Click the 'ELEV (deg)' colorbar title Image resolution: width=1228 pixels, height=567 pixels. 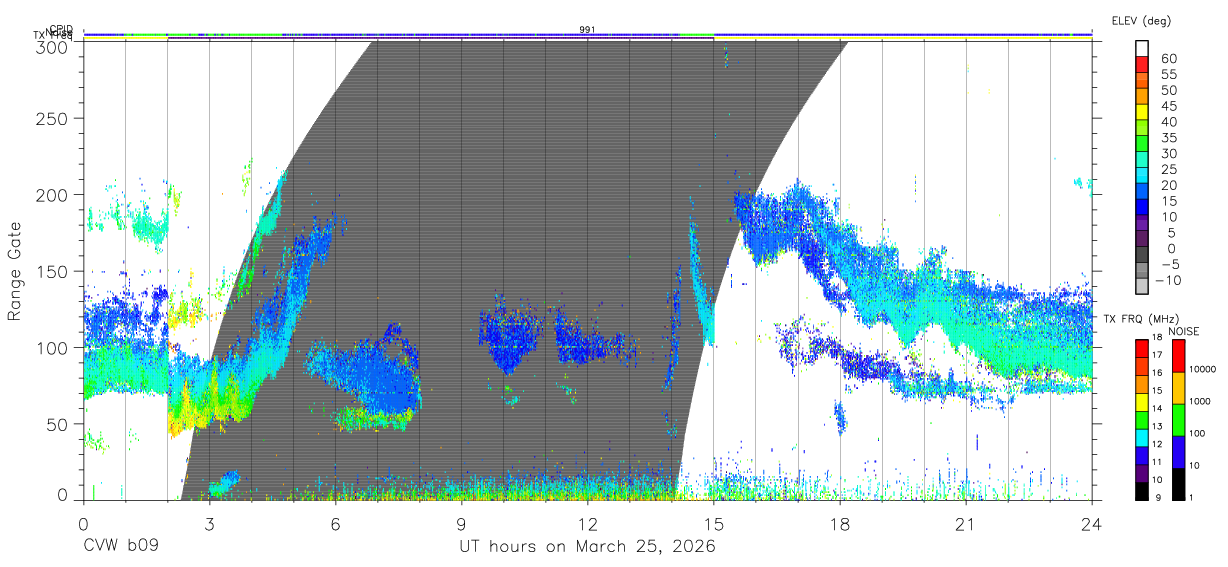pyautogui.click(x=1141, y=21)
